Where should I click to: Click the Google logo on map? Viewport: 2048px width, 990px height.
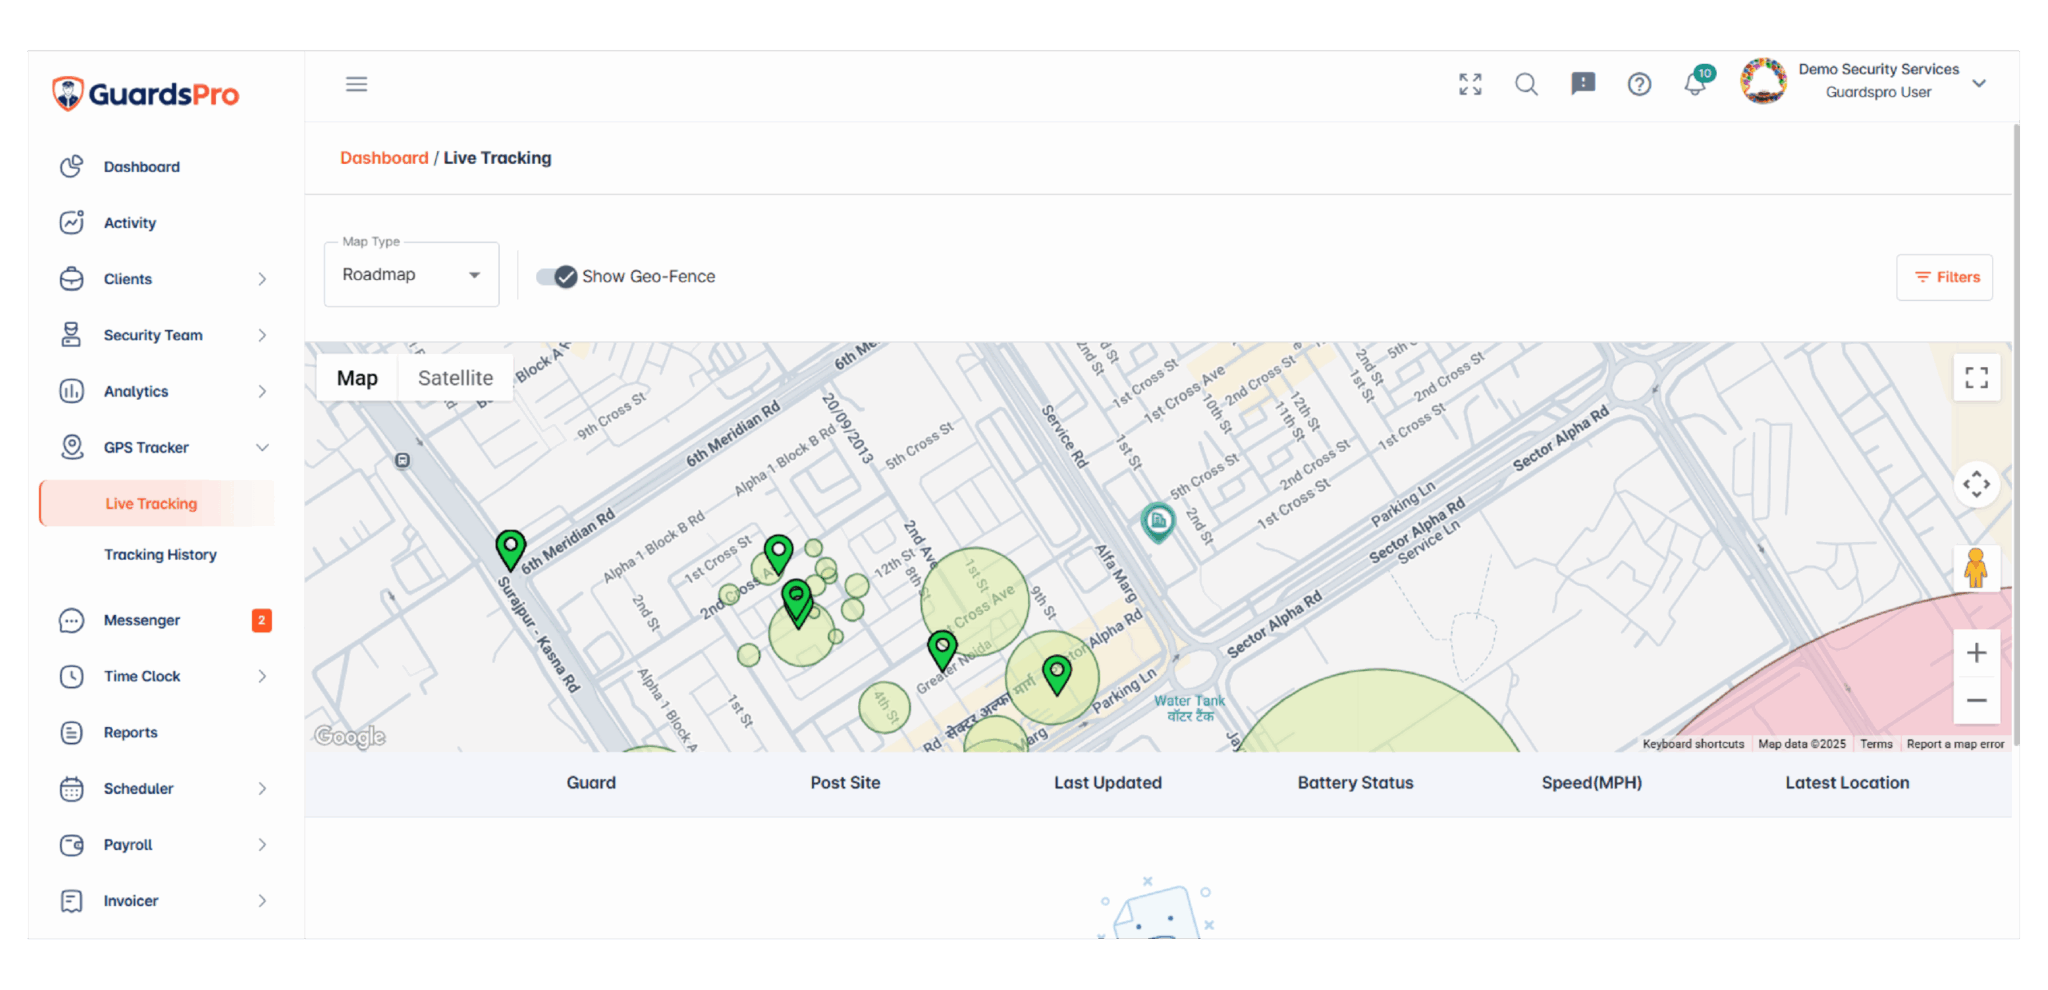click(350, 736)
